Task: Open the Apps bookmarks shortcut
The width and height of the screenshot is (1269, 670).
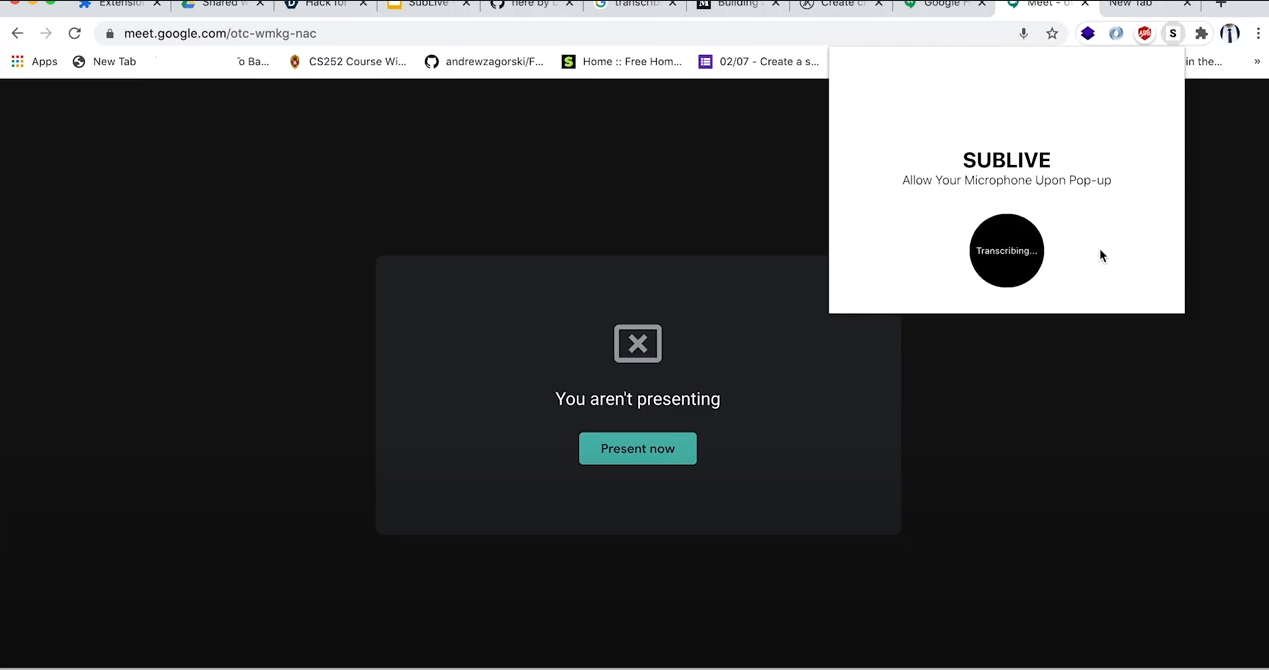Action: 34,62
